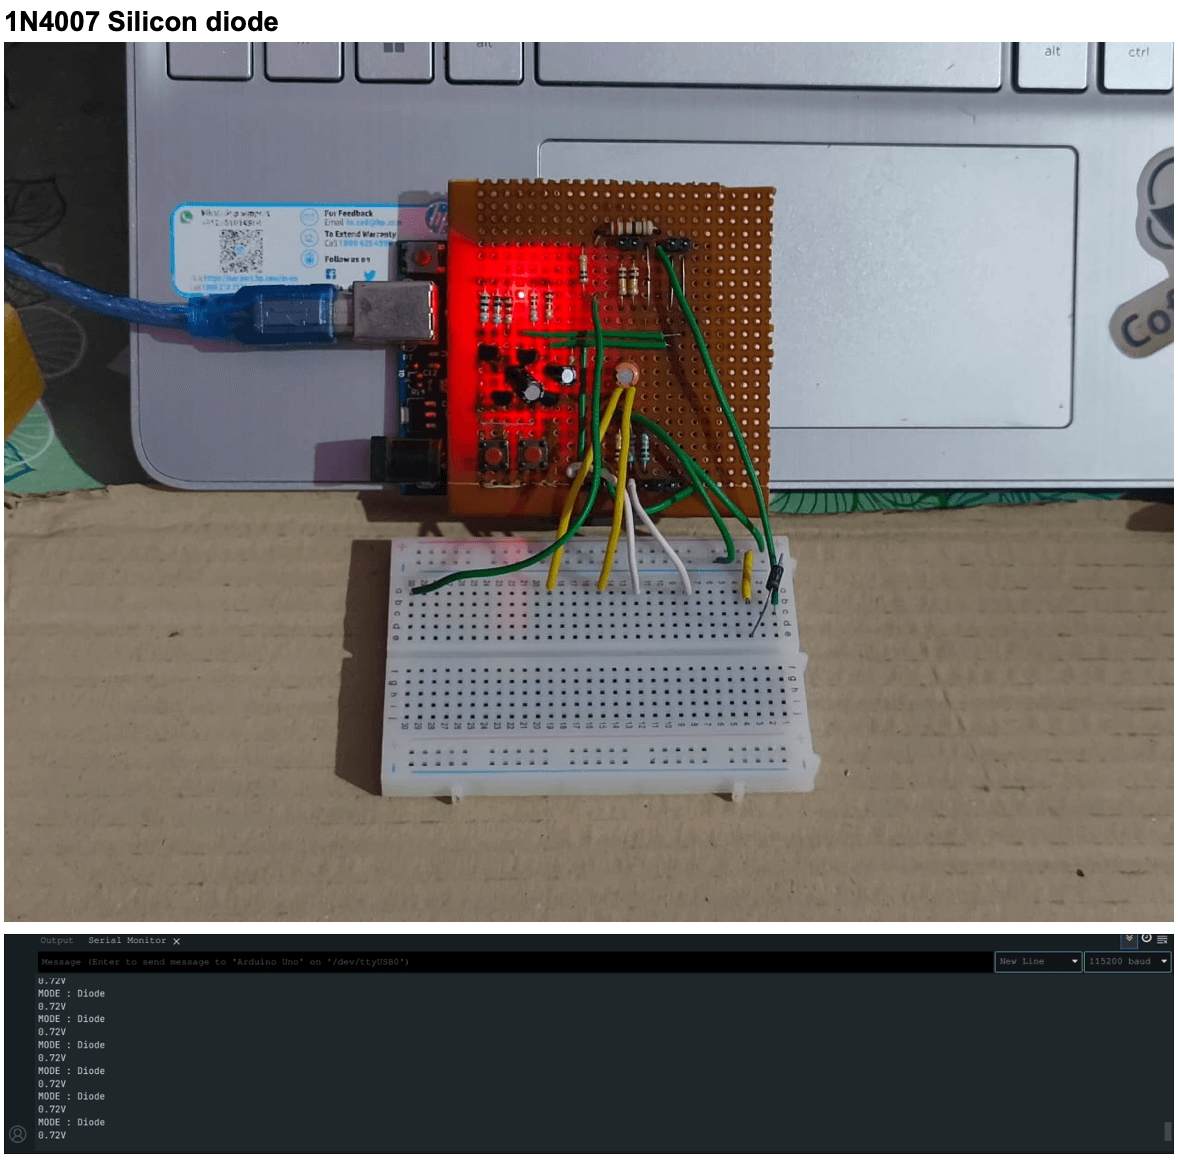Click the clear output icon
Image resolution: width=1178 pixels, height=1162 pixels.
(1162, 939)
